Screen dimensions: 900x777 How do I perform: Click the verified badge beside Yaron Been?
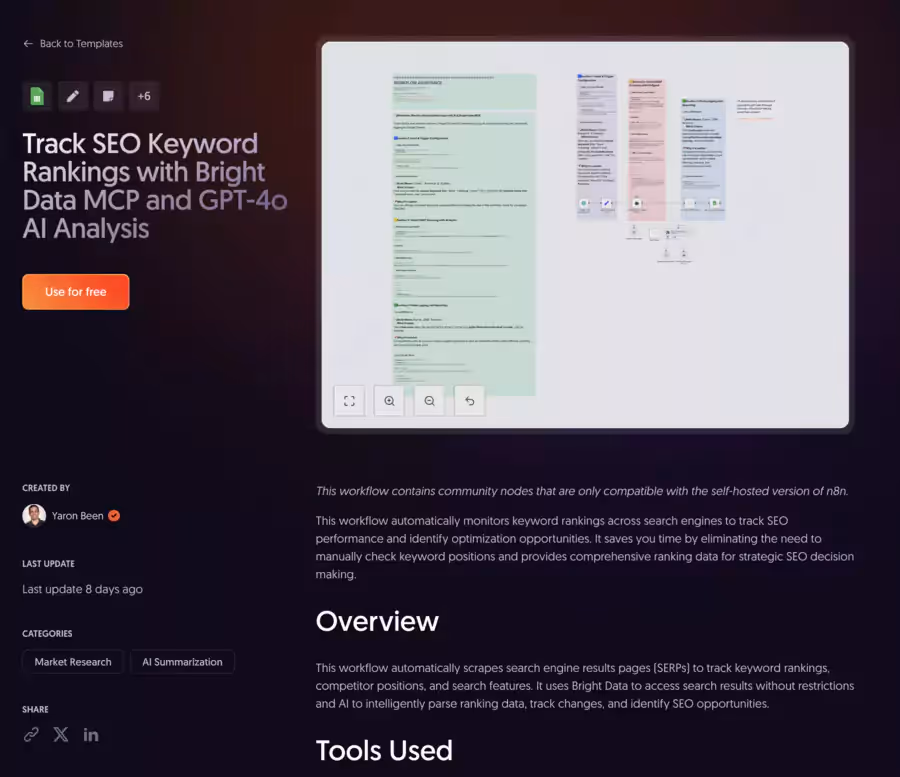pyautogui.click(x=114, y=515)
